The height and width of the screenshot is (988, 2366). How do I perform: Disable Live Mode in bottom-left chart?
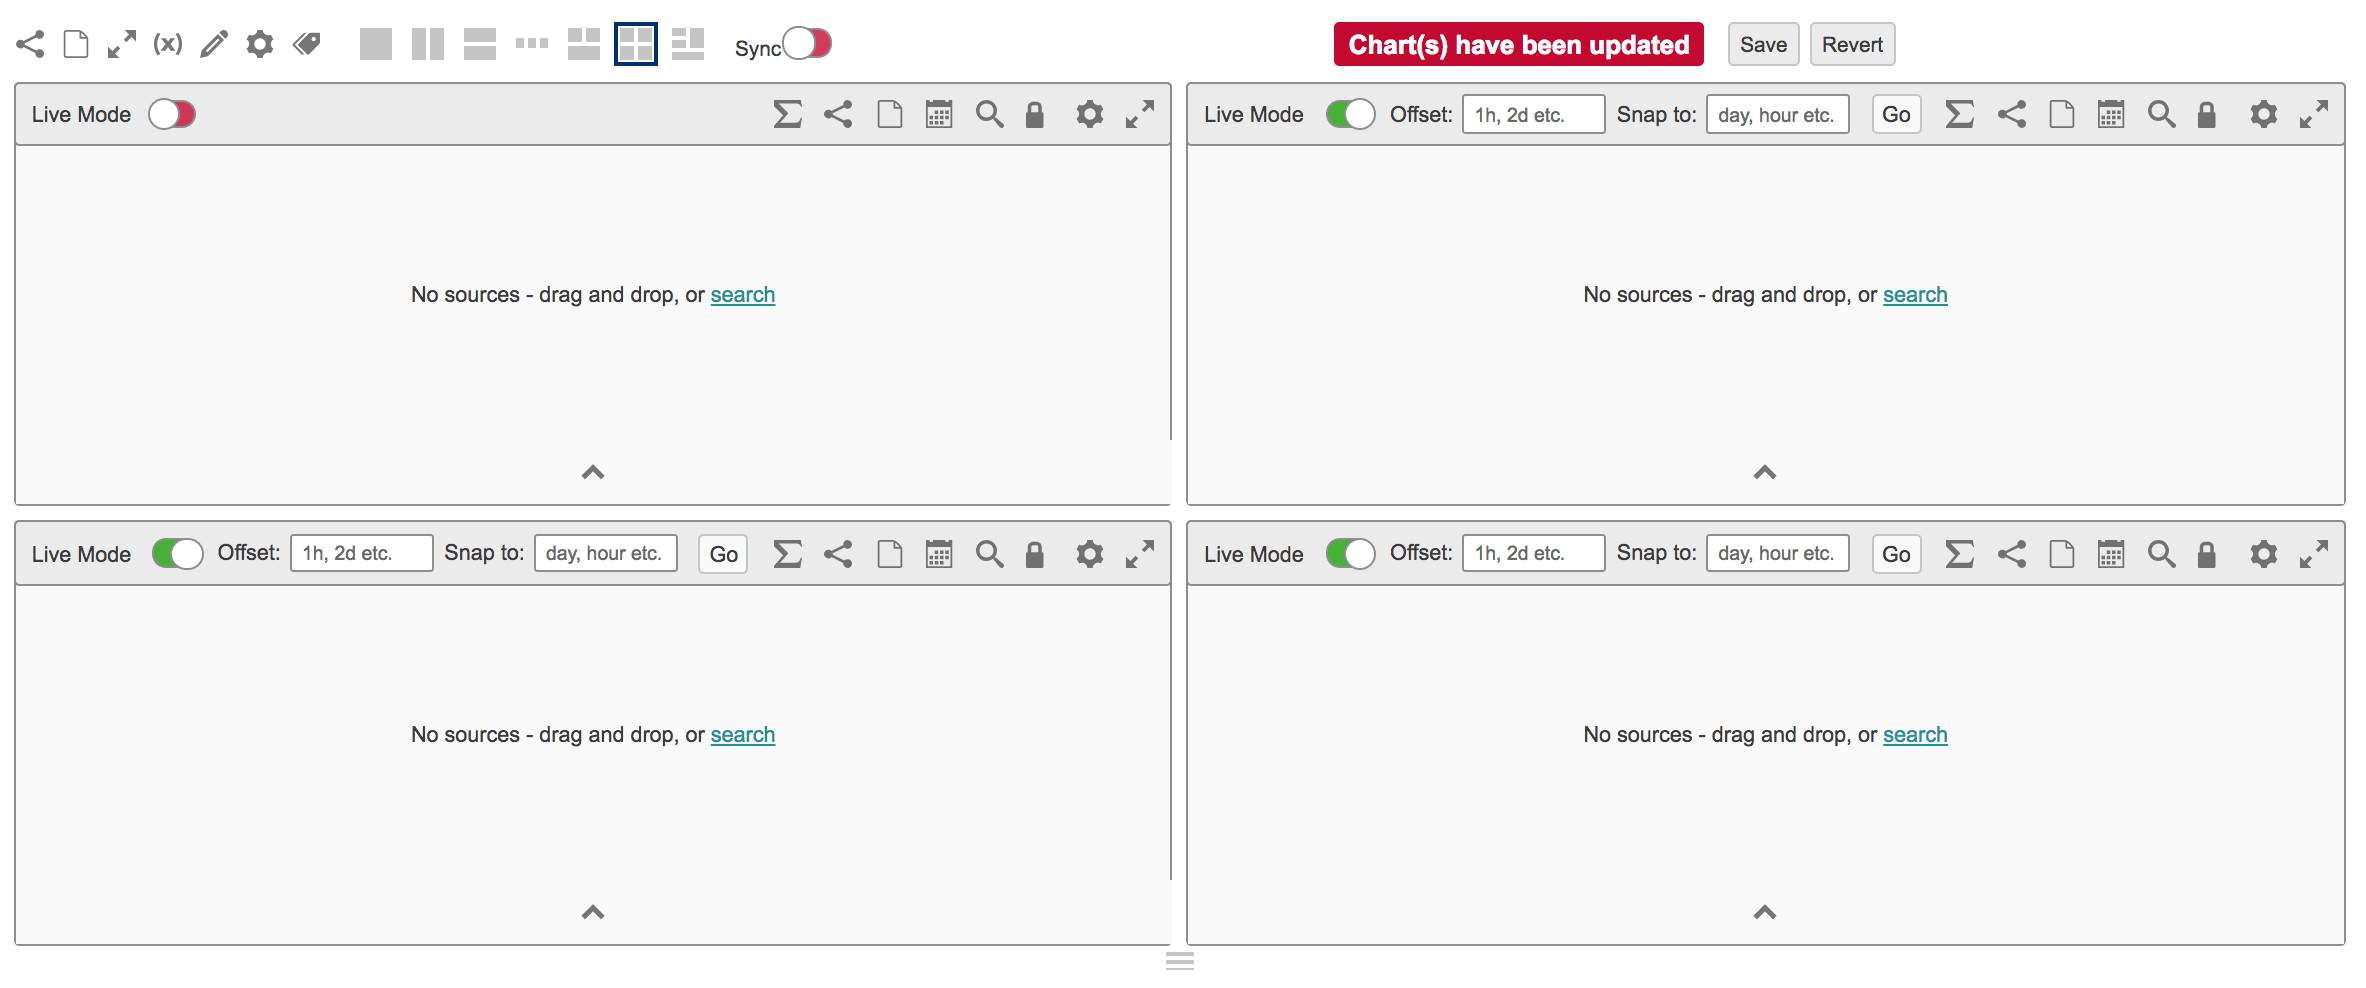178,553
